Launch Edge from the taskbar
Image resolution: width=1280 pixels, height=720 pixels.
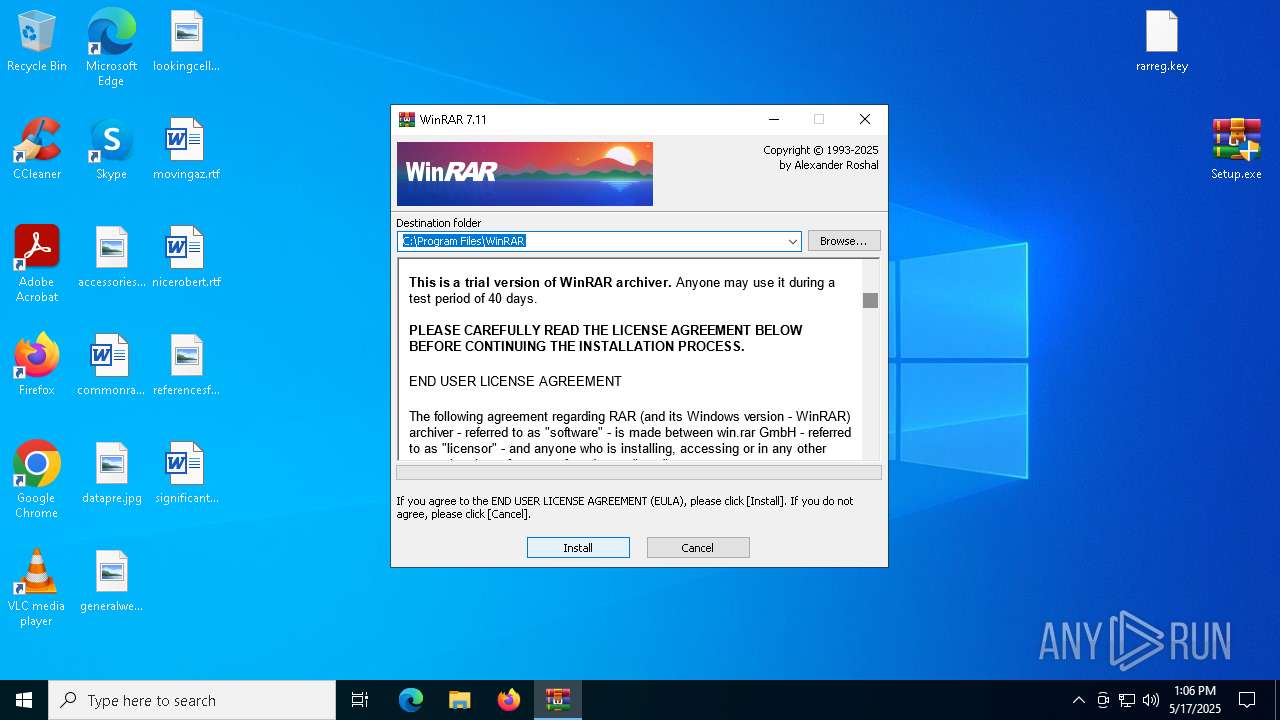411,700
